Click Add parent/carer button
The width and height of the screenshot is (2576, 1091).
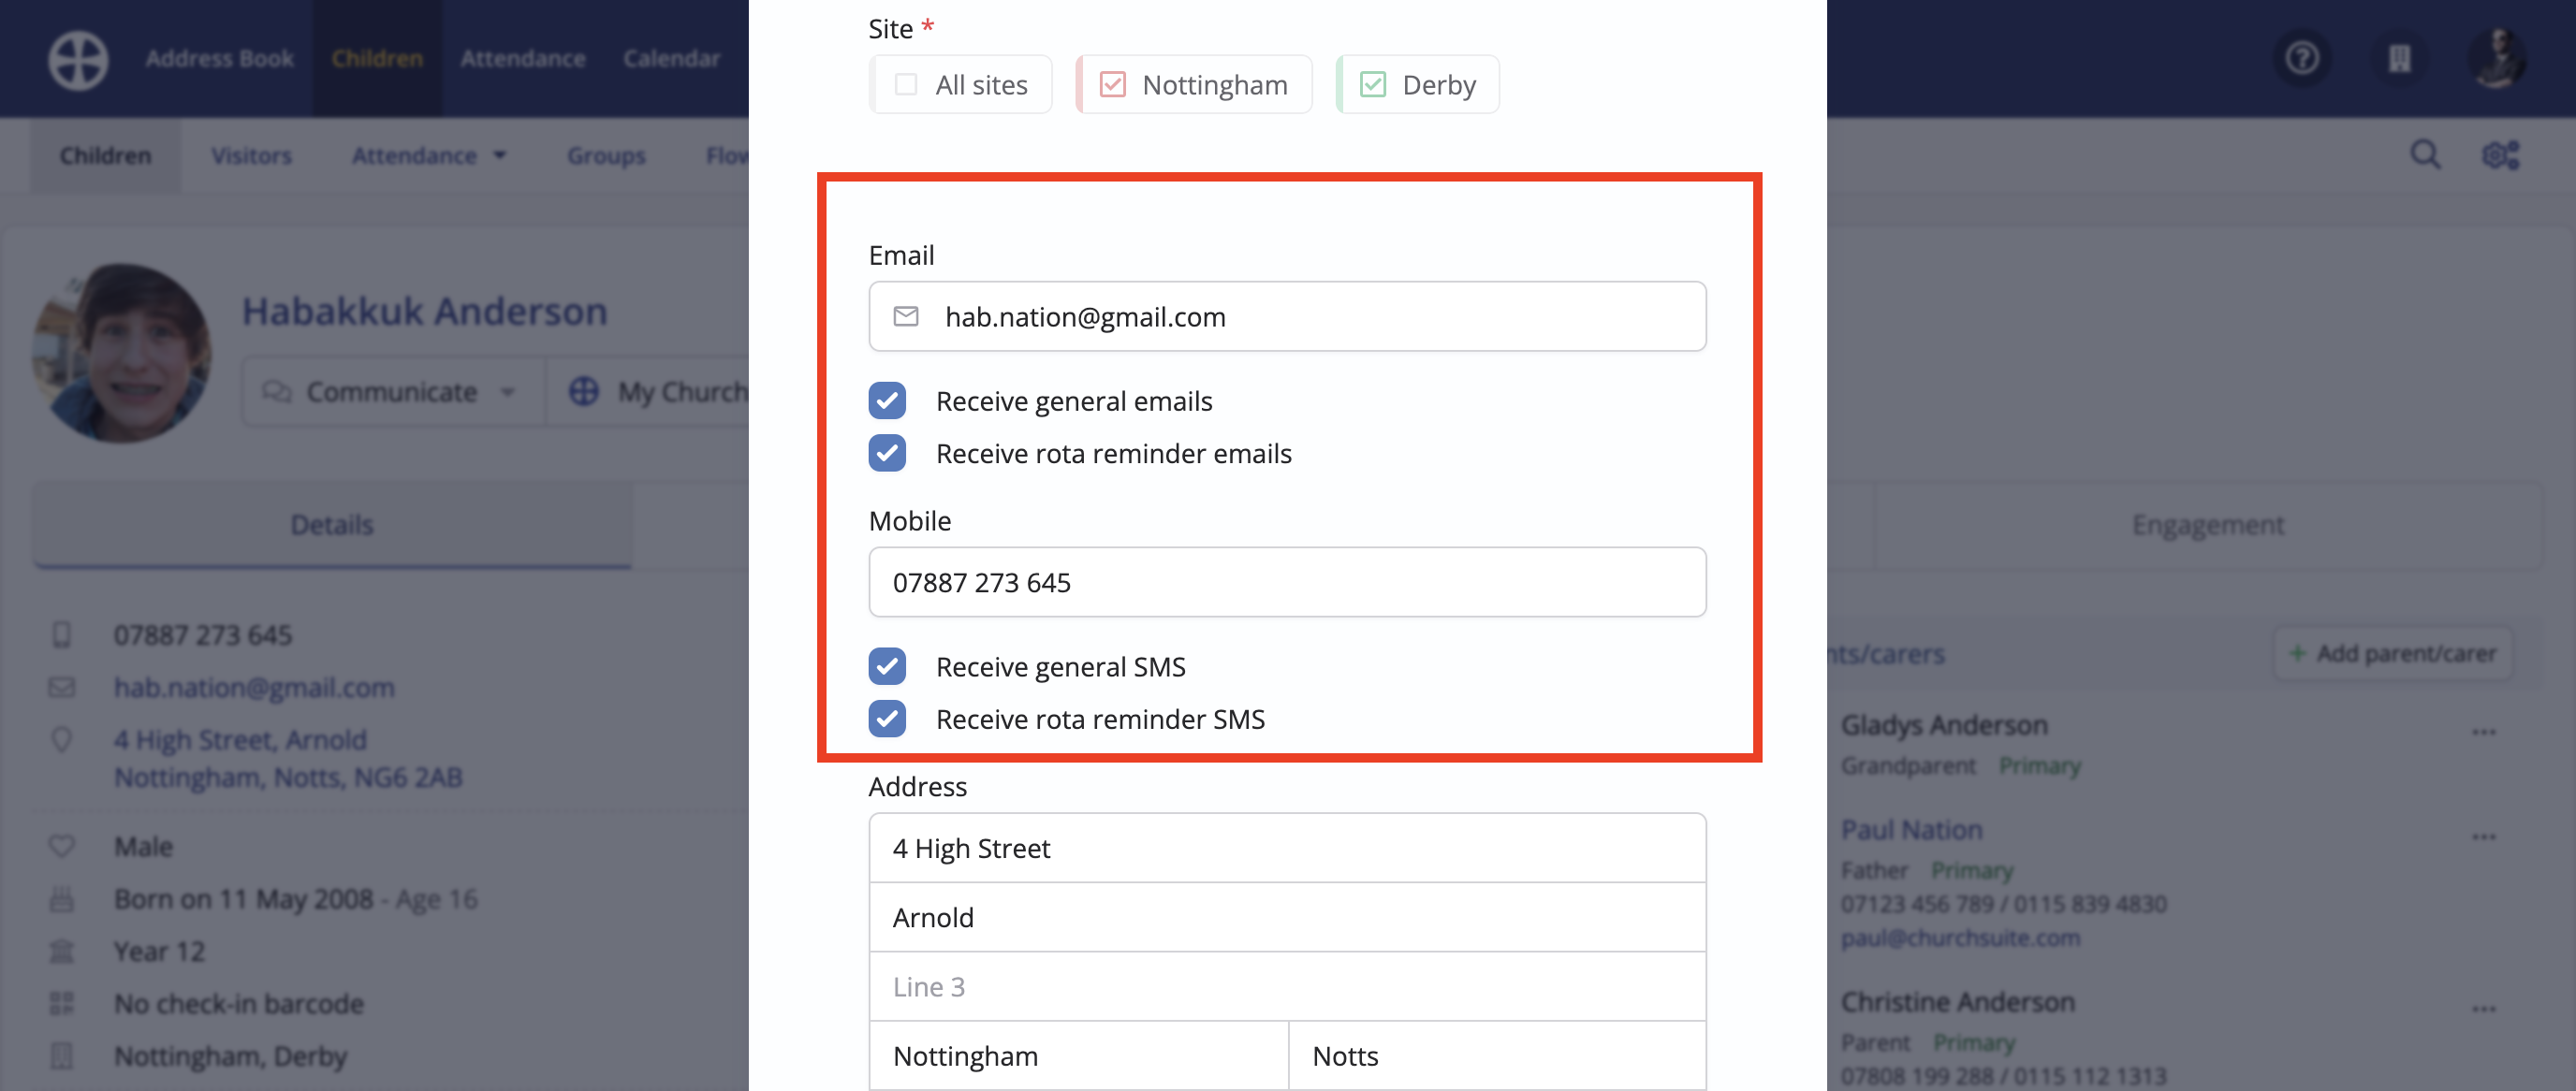point(2393,654)
